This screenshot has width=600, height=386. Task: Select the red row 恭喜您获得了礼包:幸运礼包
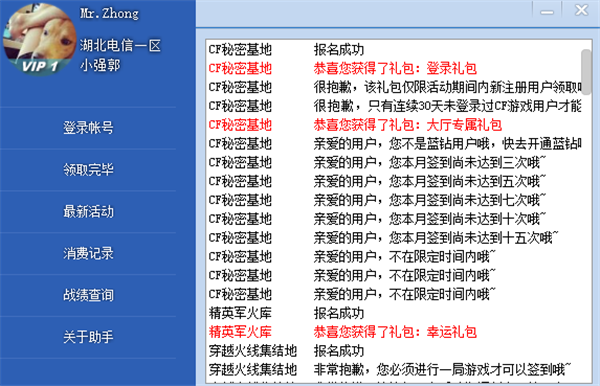point(394,332)
